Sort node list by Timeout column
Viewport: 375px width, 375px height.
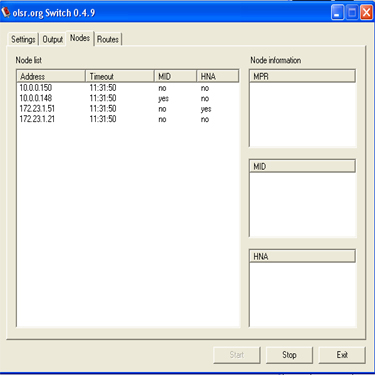click(x=120, y=76)
